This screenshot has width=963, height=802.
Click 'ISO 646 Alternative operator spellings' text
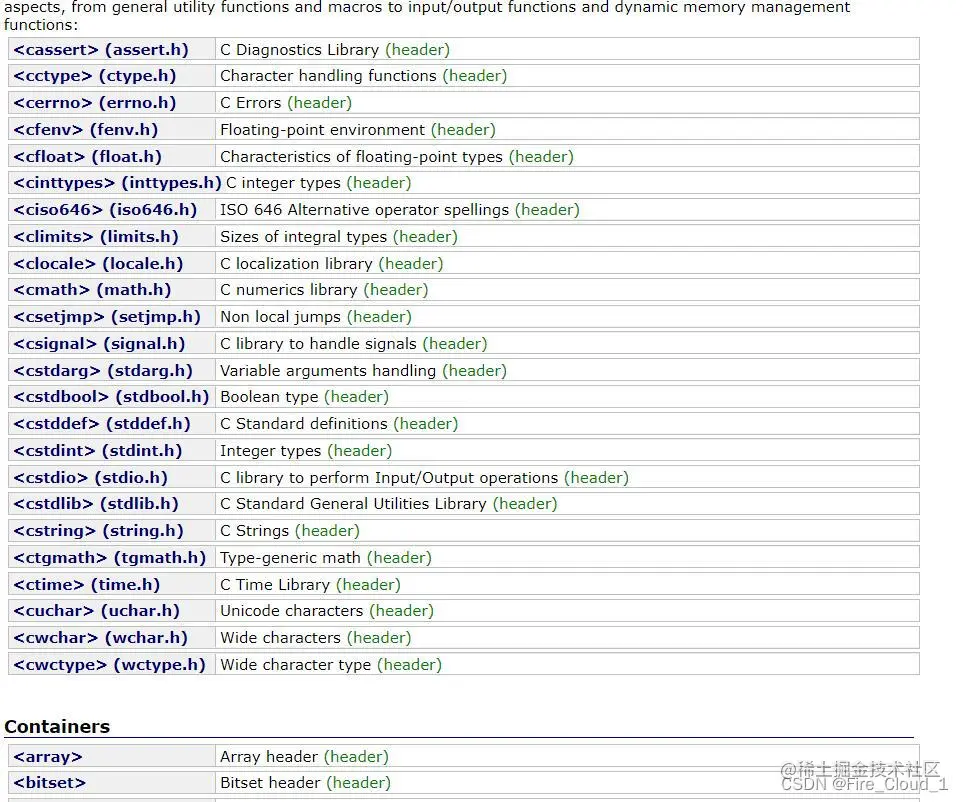pos(365,209)
